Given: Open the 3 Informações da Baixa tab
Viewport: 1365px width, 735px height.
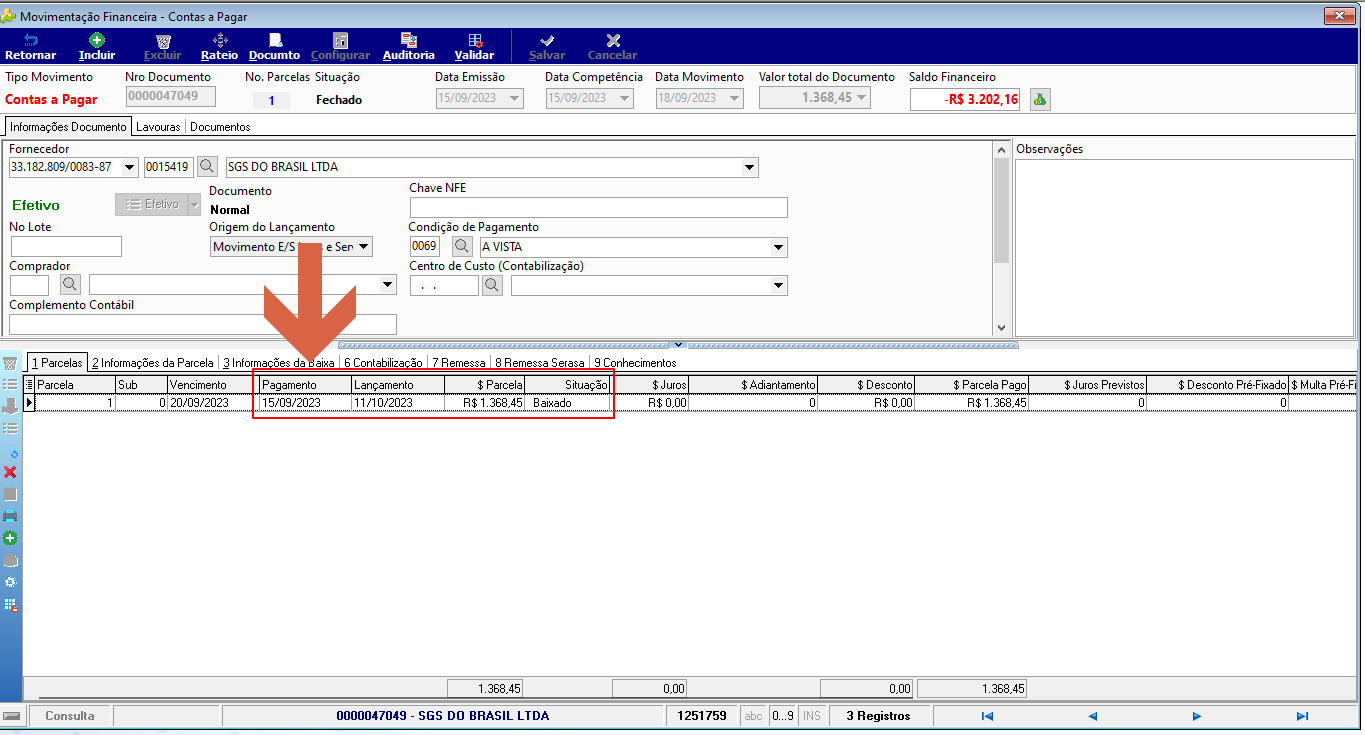Looking at the screenshot, I should 279,363.
